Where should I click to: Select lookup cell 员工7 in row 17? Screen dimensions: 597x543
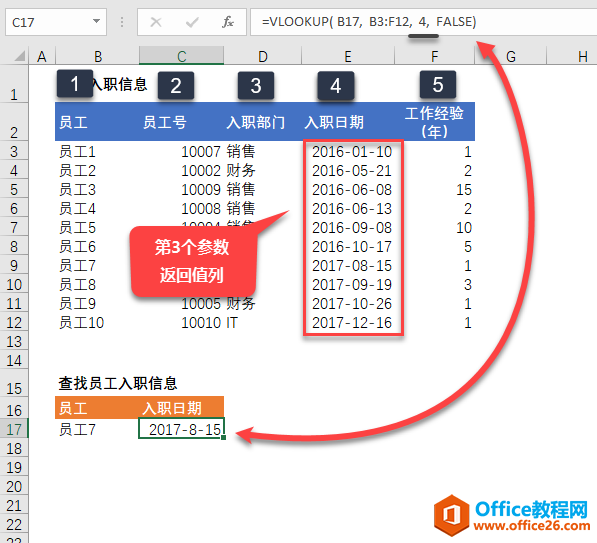[x=97, y=429]
